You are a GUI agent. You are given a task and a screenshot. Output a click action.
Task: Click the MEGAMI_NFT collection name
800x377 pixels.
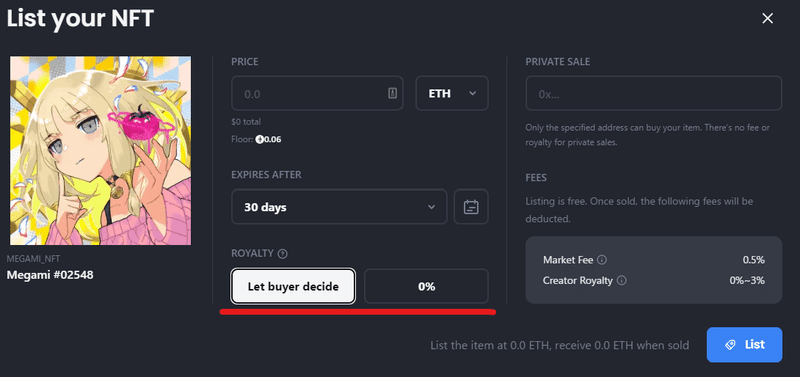31,259
